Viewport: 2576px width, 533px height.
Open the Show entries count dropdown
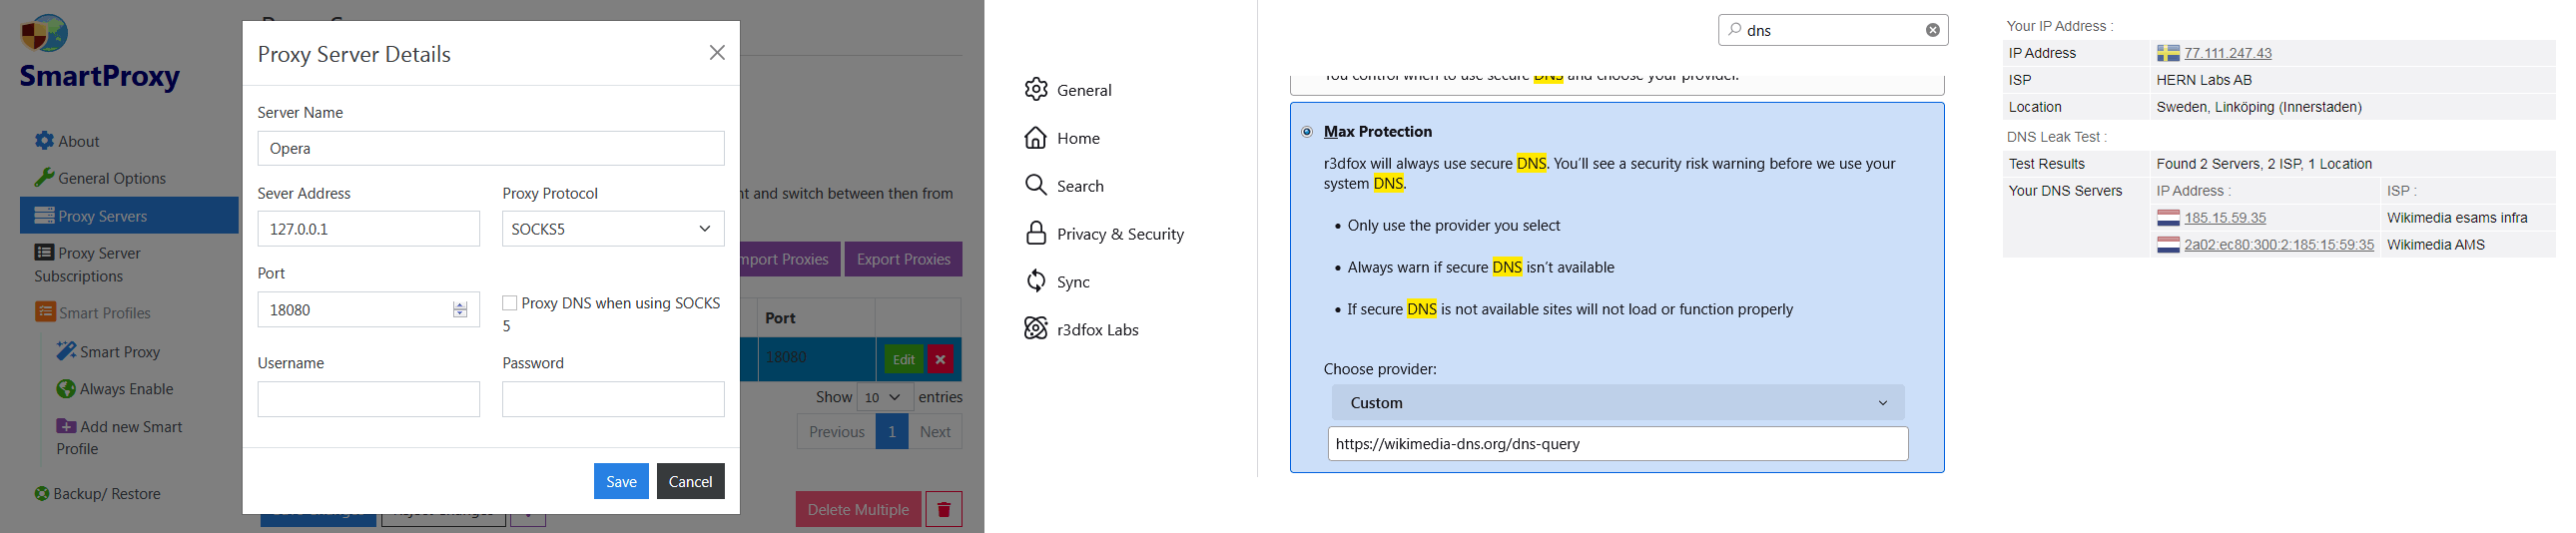click(884, 398)
